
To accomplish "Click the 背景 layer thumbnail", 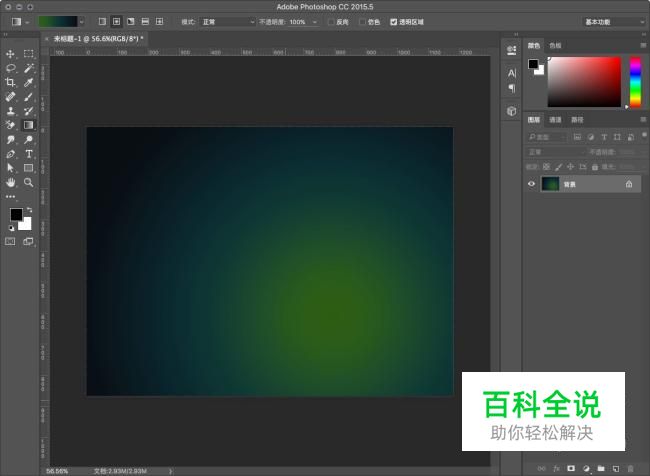I will tap(550, 184).
